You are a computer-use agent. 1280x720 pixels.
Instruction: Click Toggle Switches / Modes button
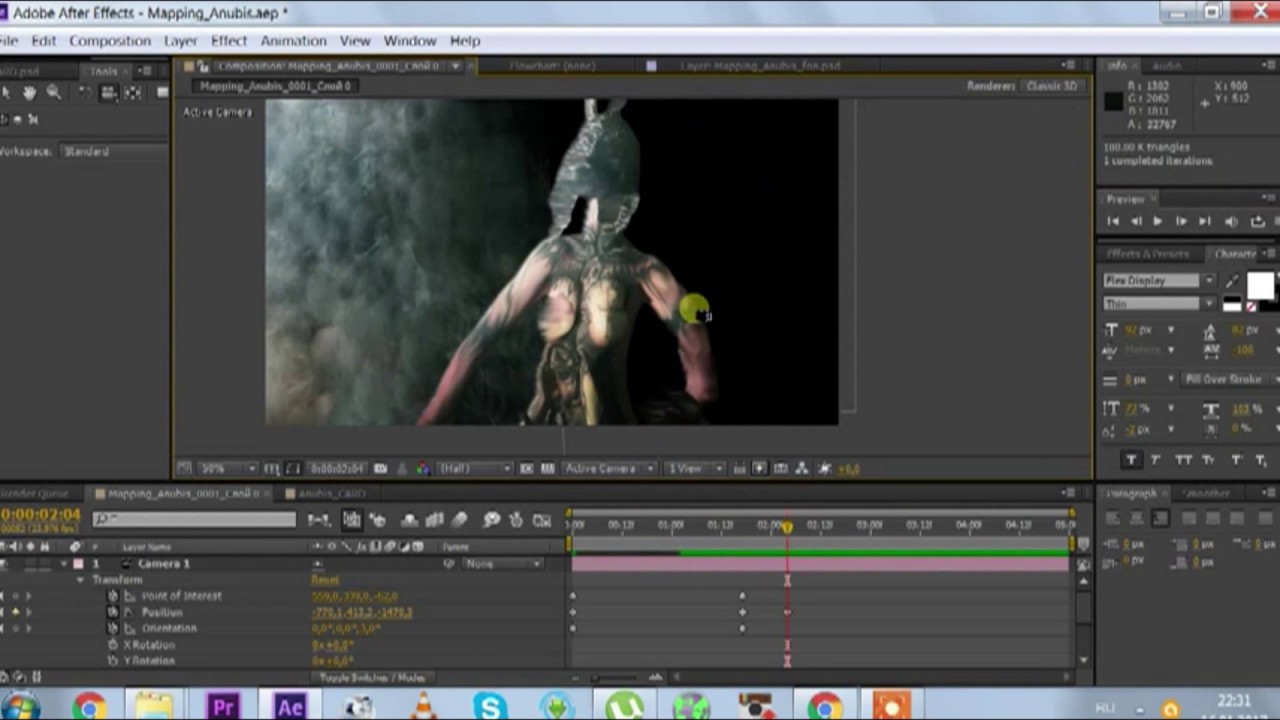pyautogui.click(x=372, y=678)
